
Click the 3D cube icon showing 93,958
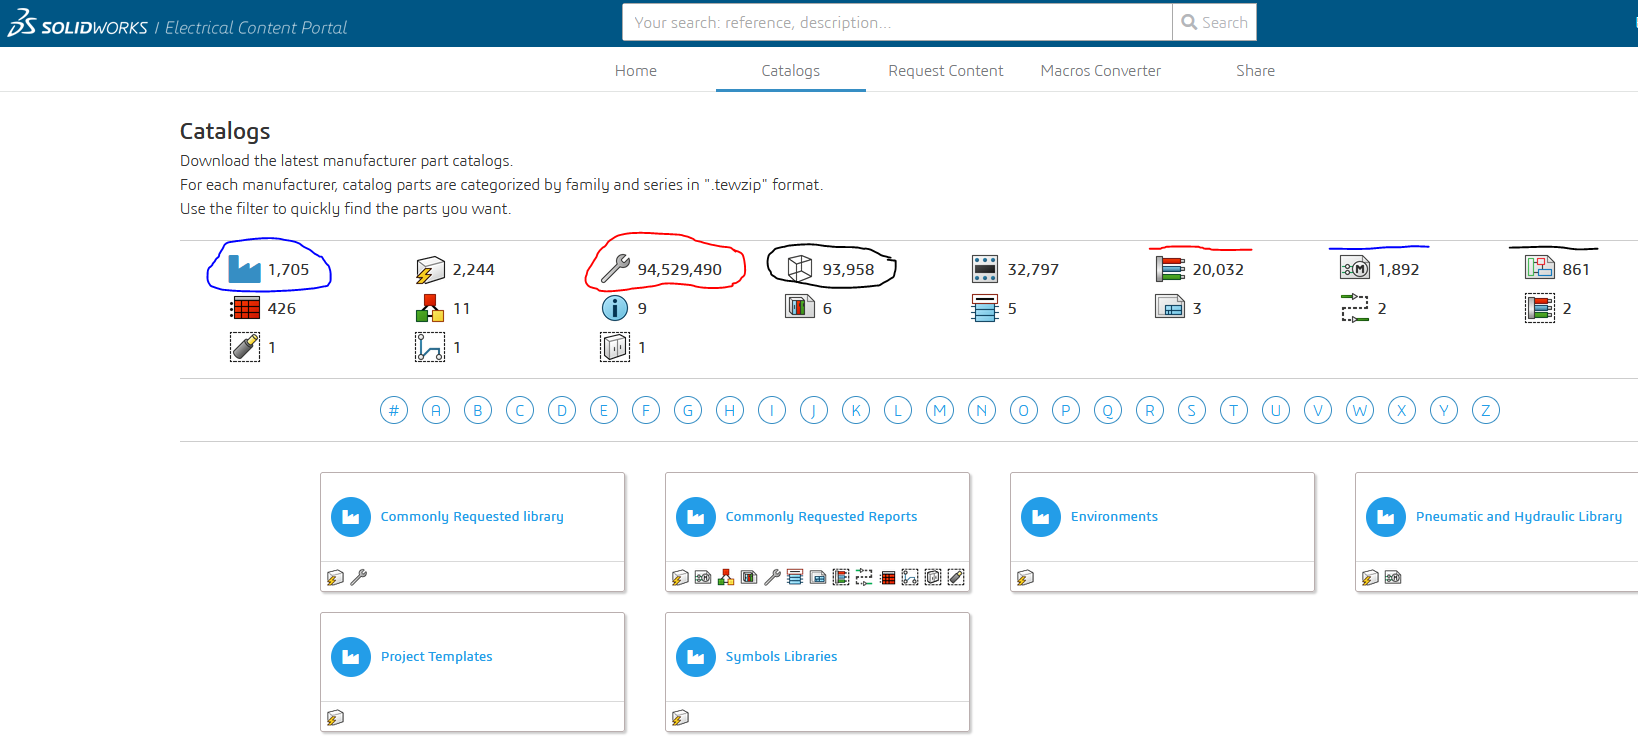[x=800, y=269]
